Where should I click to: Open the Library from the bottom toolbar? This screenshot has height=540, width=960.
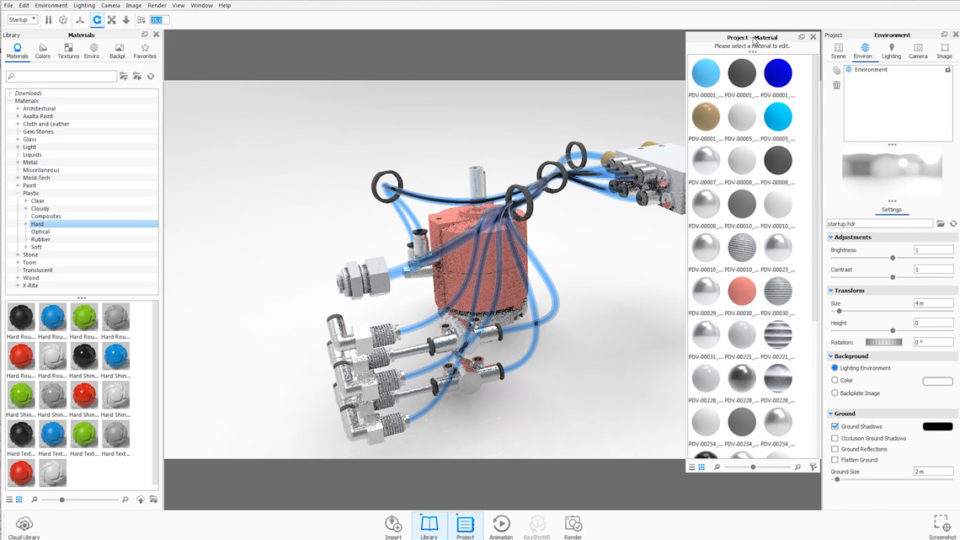(x=428, y=525)
